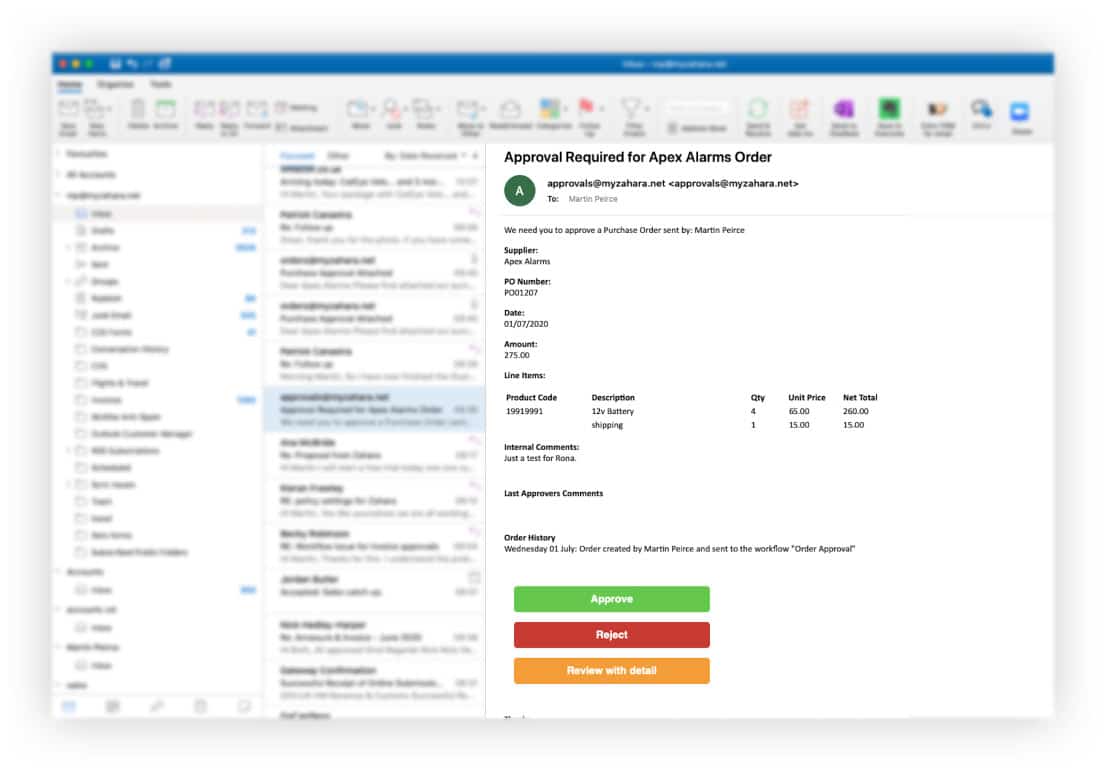Open the Inbox folder in sidebar
1106x770 pixels.
(157, 214)
